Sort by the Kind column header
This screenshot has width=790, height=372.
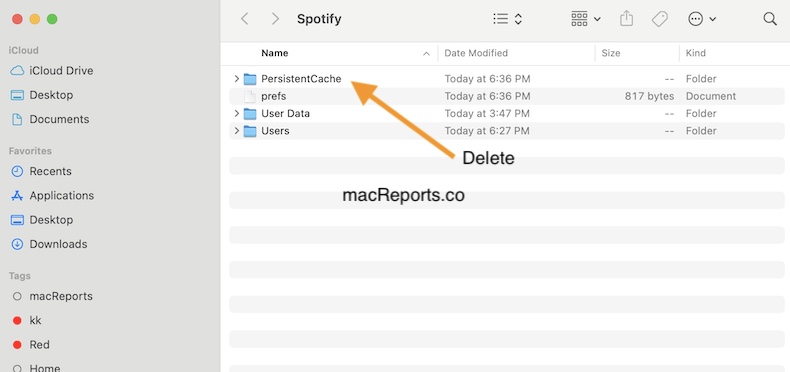tap(695, 53)
